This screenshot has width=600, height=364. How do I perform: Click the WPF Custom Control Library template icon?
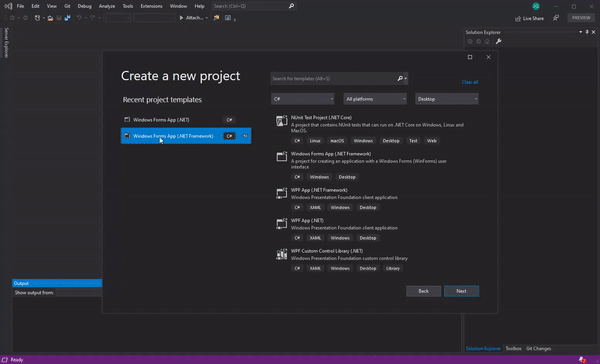(x=282, y=254)
